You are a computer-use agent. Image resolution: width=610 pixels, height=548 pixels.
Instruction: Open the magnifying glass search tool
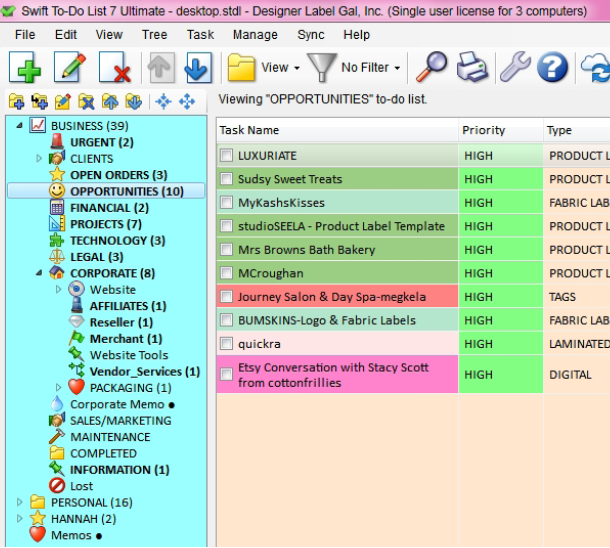[431, 67]
